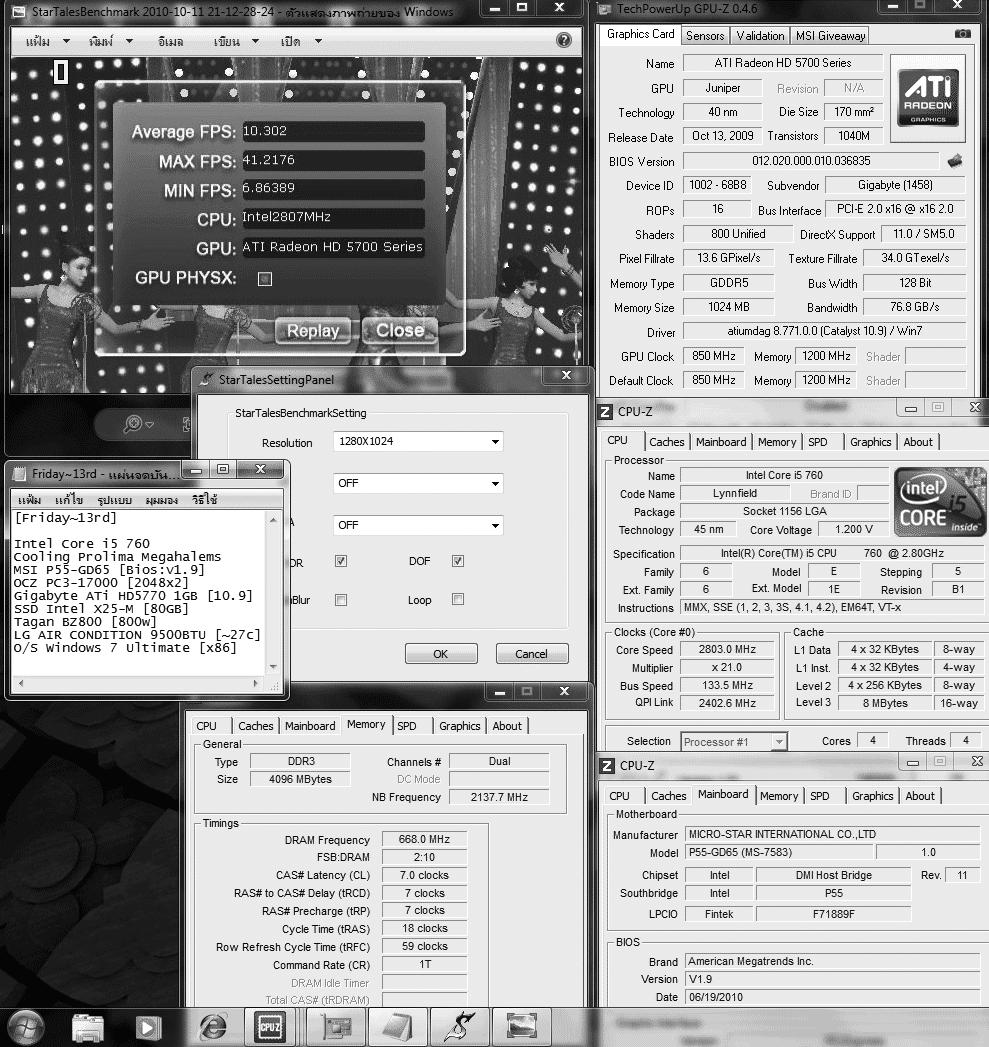Screen dimensions: 989x1047
Task: Click the GPU-Z graphics card taskbar icon
Action: tap(336, 1027)
